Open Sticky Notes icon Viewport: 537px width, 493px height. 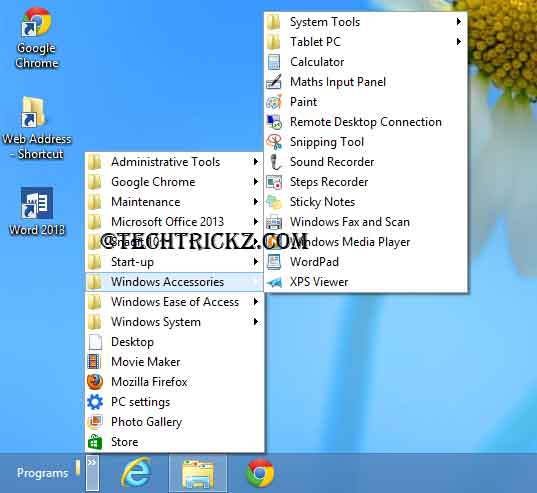274,202
